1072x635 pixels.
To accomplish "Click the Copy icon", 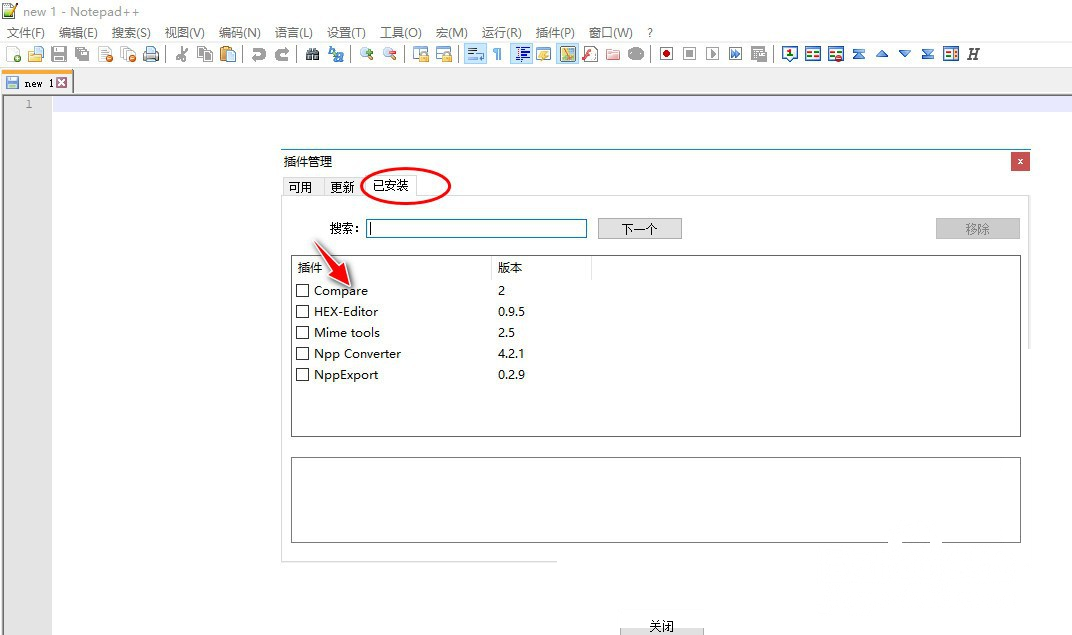I will 204,54.
